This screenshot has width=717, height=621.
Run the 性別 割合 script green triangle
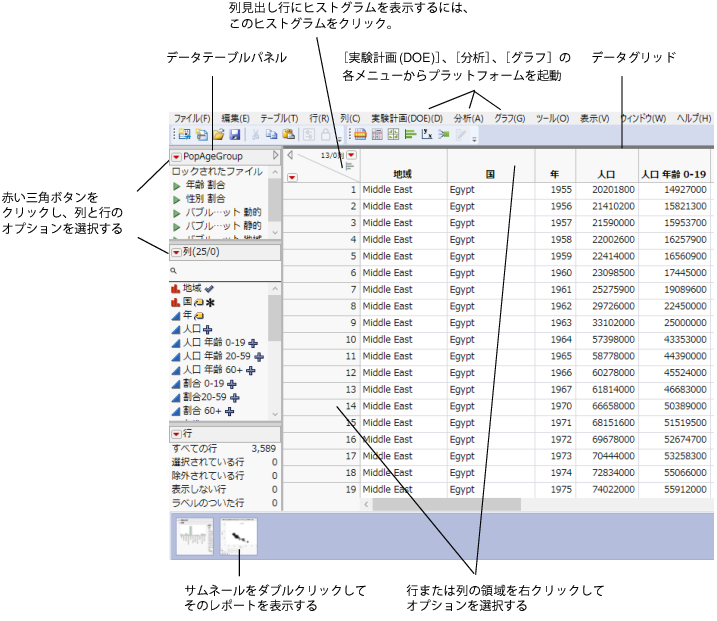[x=177, y=199]
